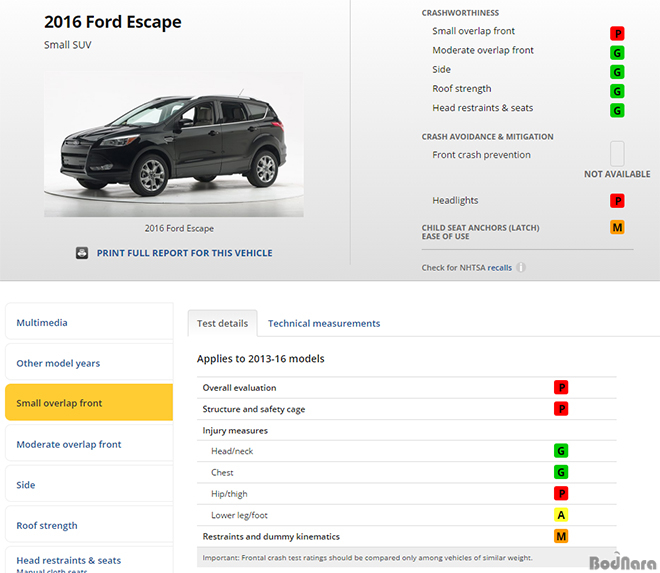The height and width of the screenshot is (573, 660).
Task: Click the M badge for Child seat anchors
Action: pyautogui.click(x=617, y=227)
